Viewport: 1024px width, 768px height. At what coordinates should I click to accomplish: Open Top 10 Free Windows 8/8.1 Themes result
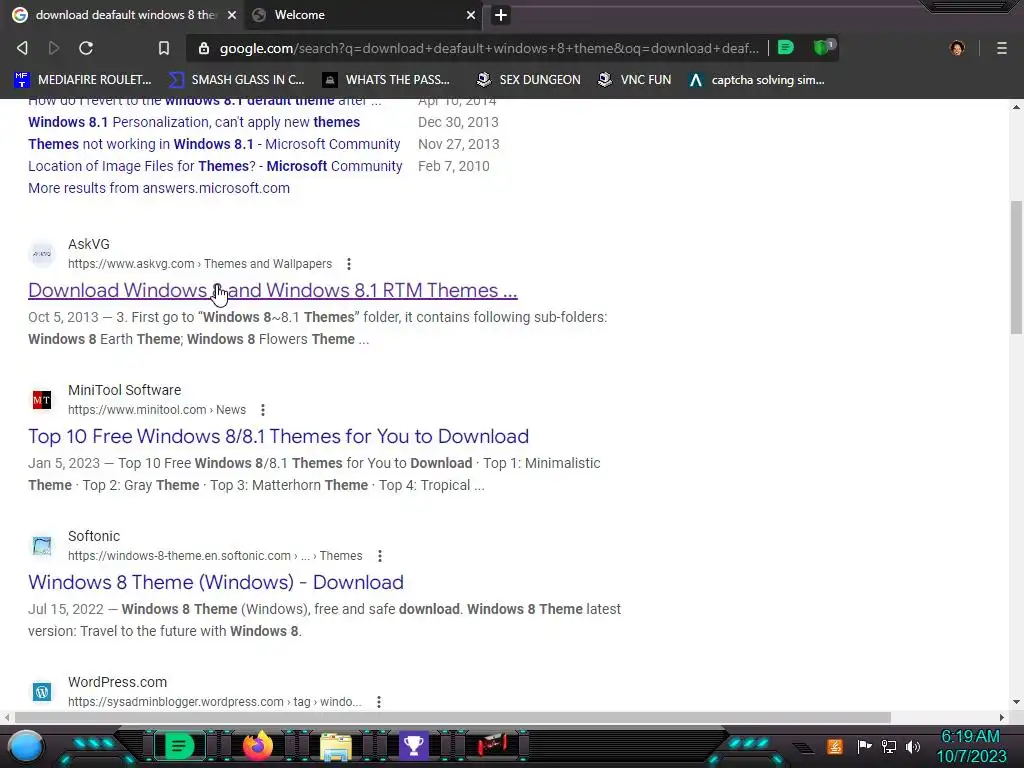(278, 436)
